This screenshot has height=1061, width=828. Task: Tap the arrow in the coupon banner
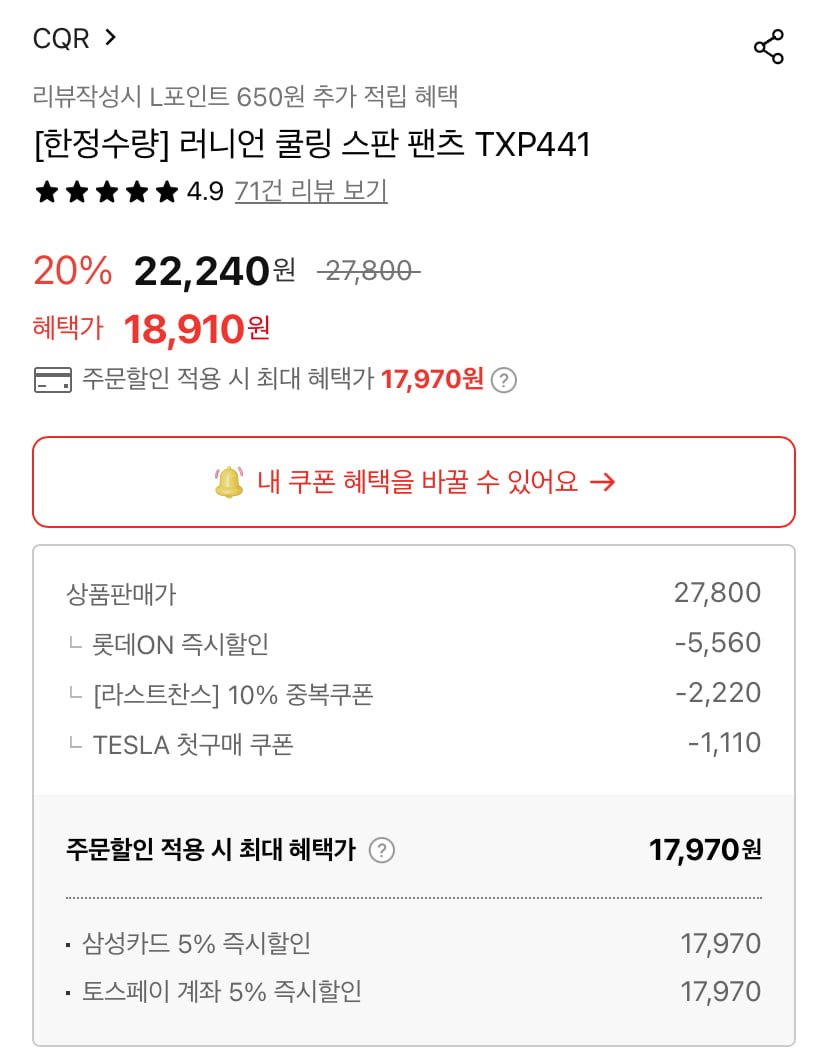(602, 482)
